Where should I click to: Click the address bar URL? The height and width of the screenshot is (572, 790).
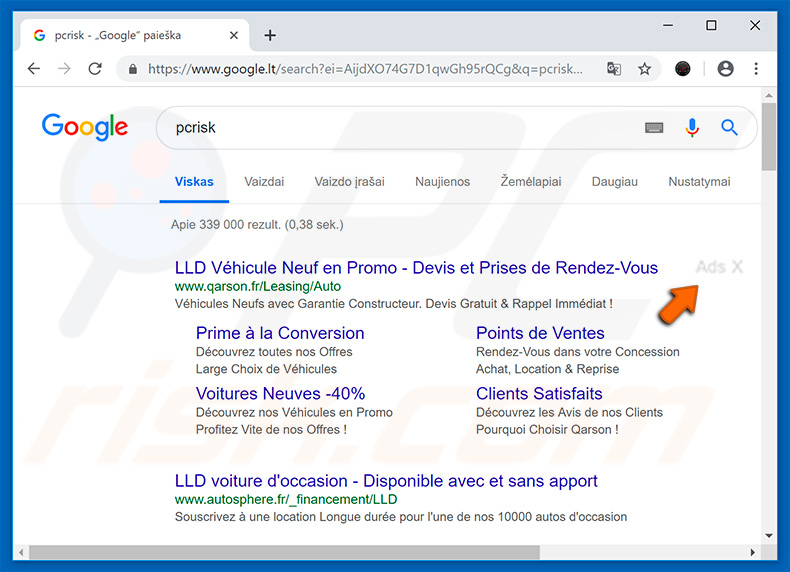[x=365, y=69]
